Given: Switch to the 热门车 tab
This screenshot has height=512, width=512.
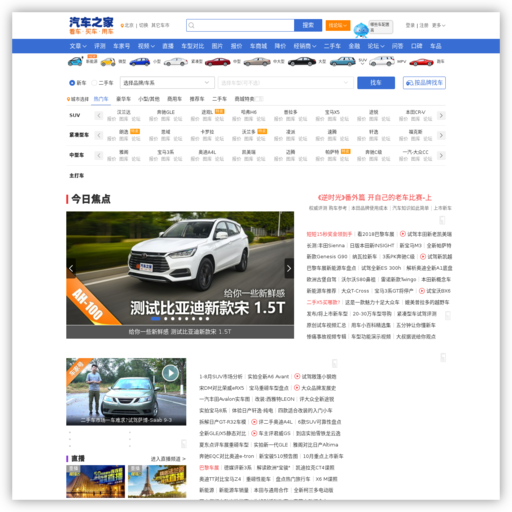Looking at the screenshot, I should (101, 99).
